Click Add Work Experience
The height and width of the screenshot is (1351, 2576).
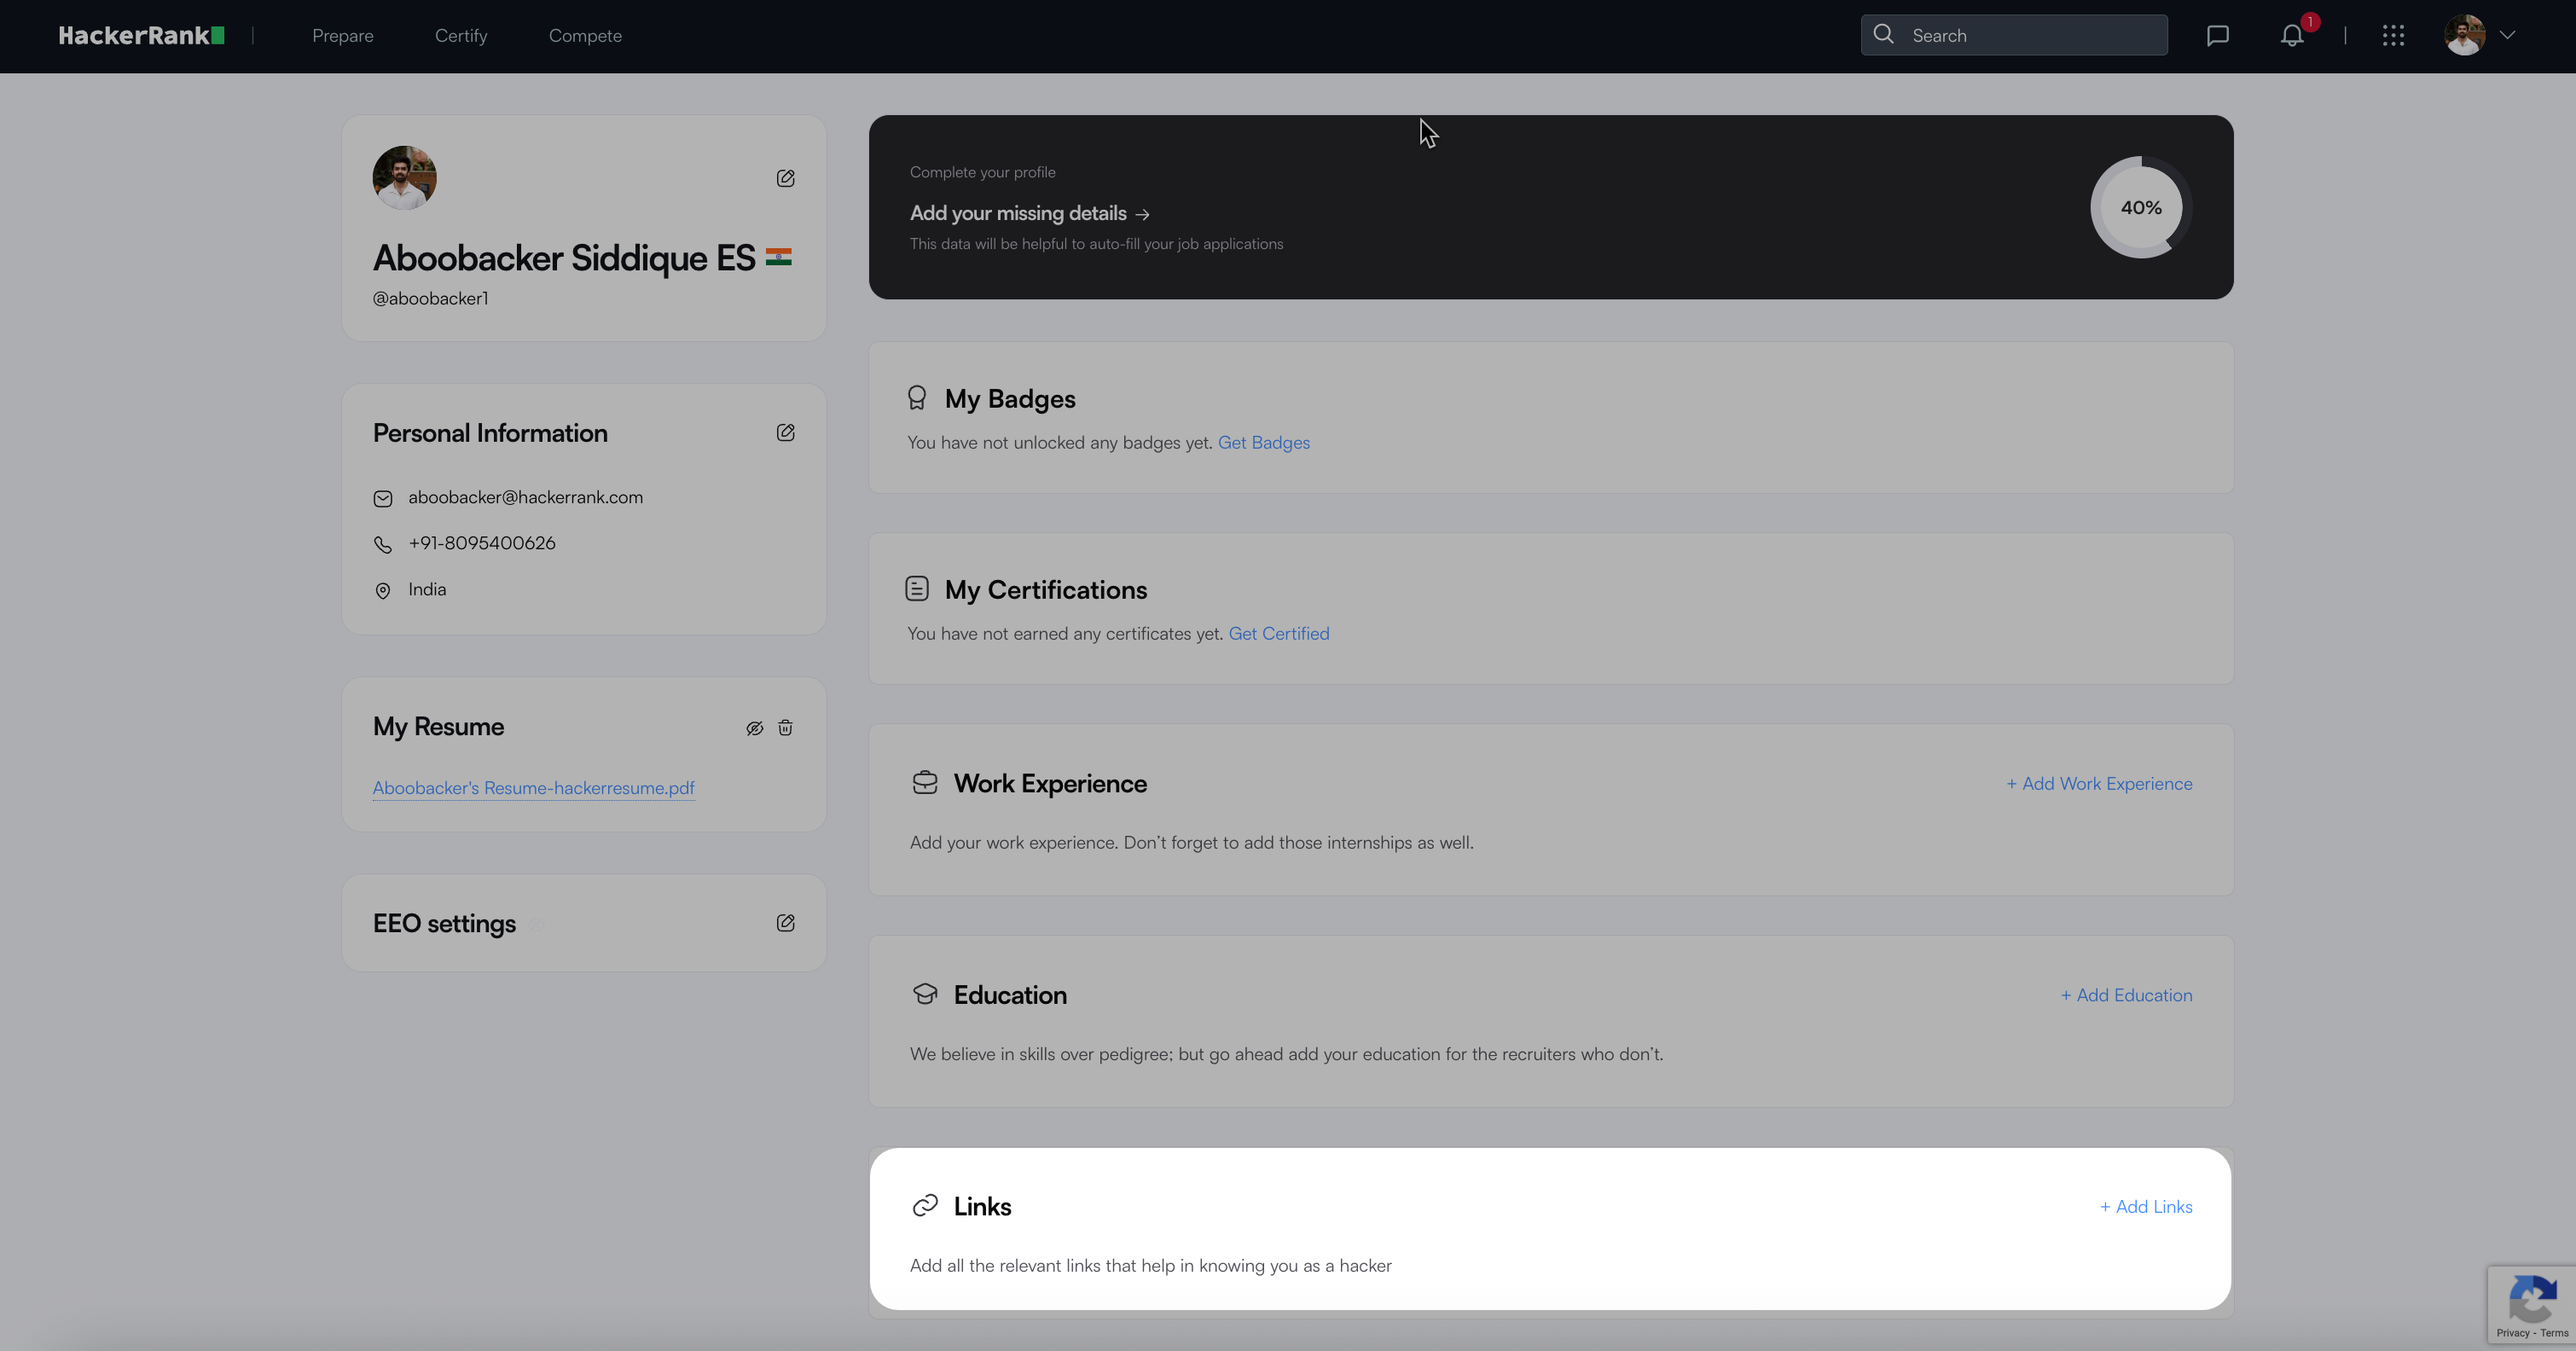pyautogui.click(x=2099, y=784)
